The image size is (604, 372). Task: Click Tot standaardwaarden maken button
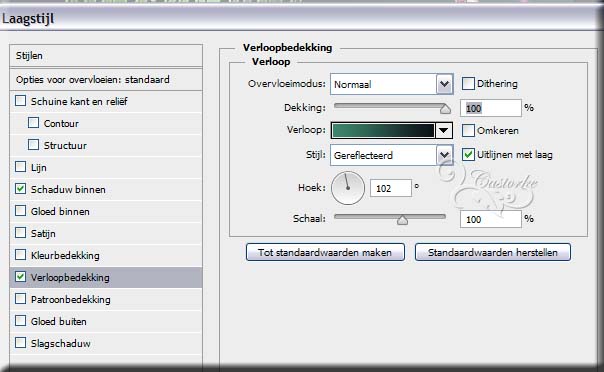click(x=325, y=252)
